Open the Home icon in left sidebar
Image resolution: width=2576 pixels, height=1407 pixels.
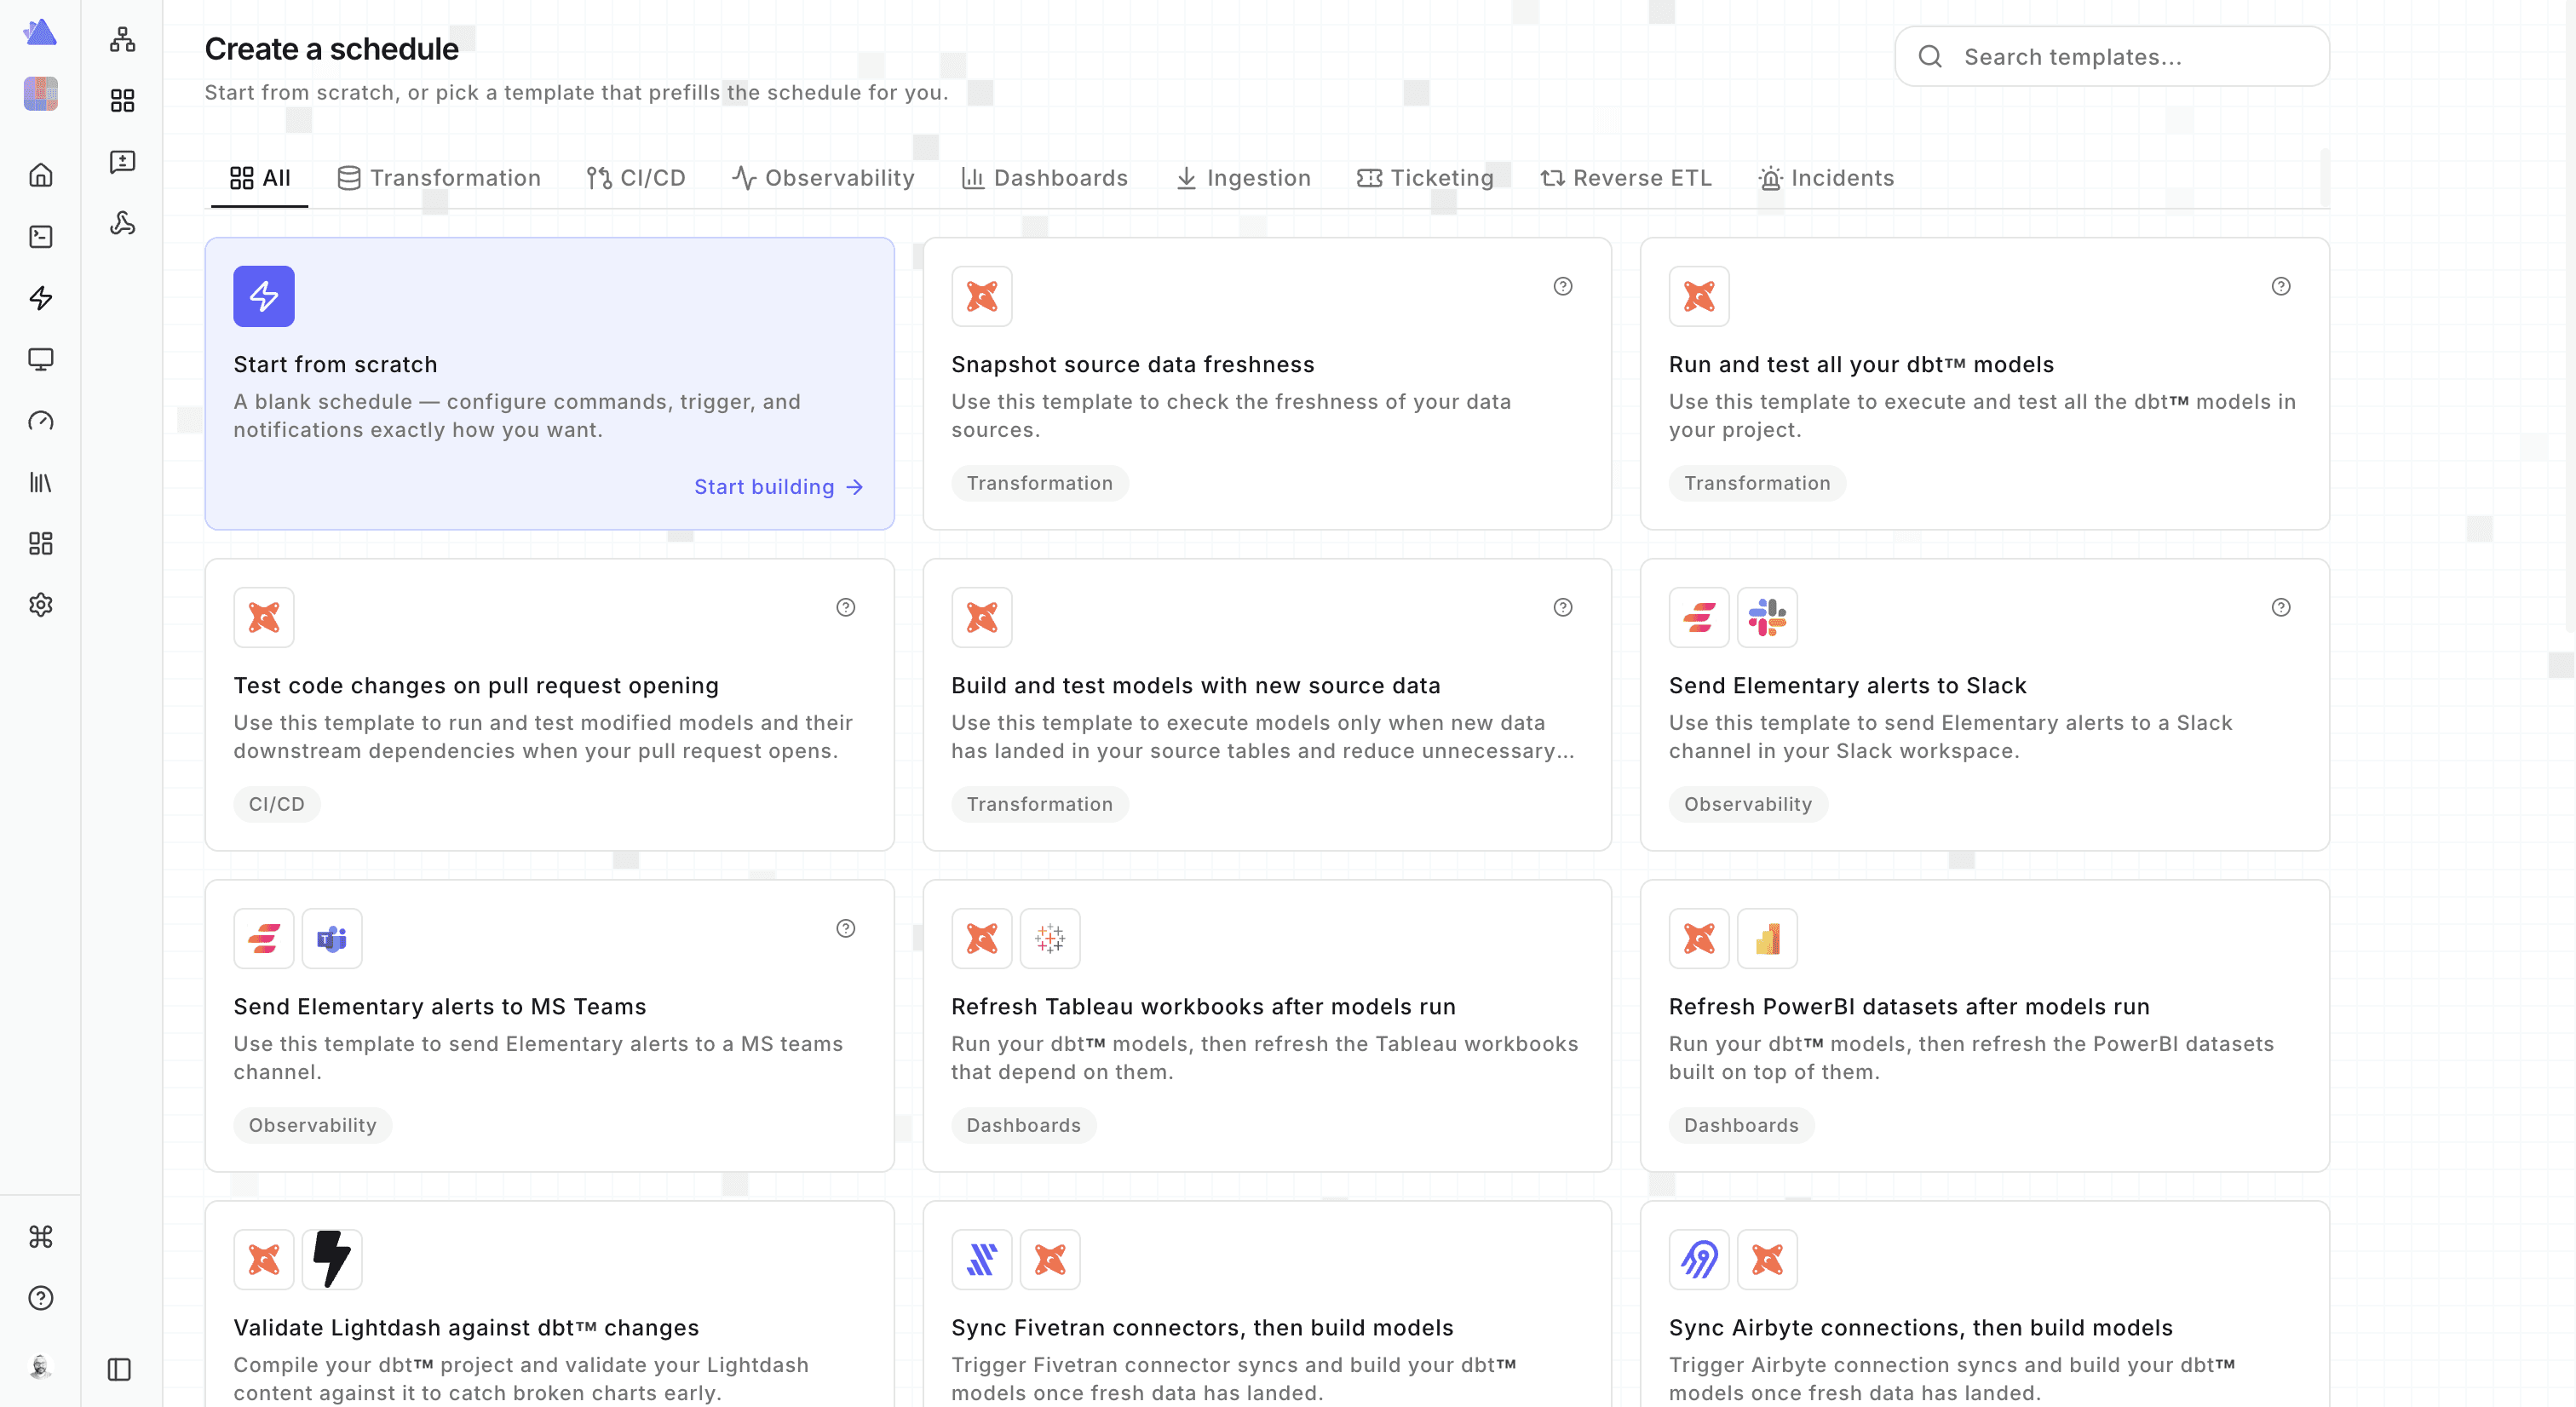click(x=40, y=175)
